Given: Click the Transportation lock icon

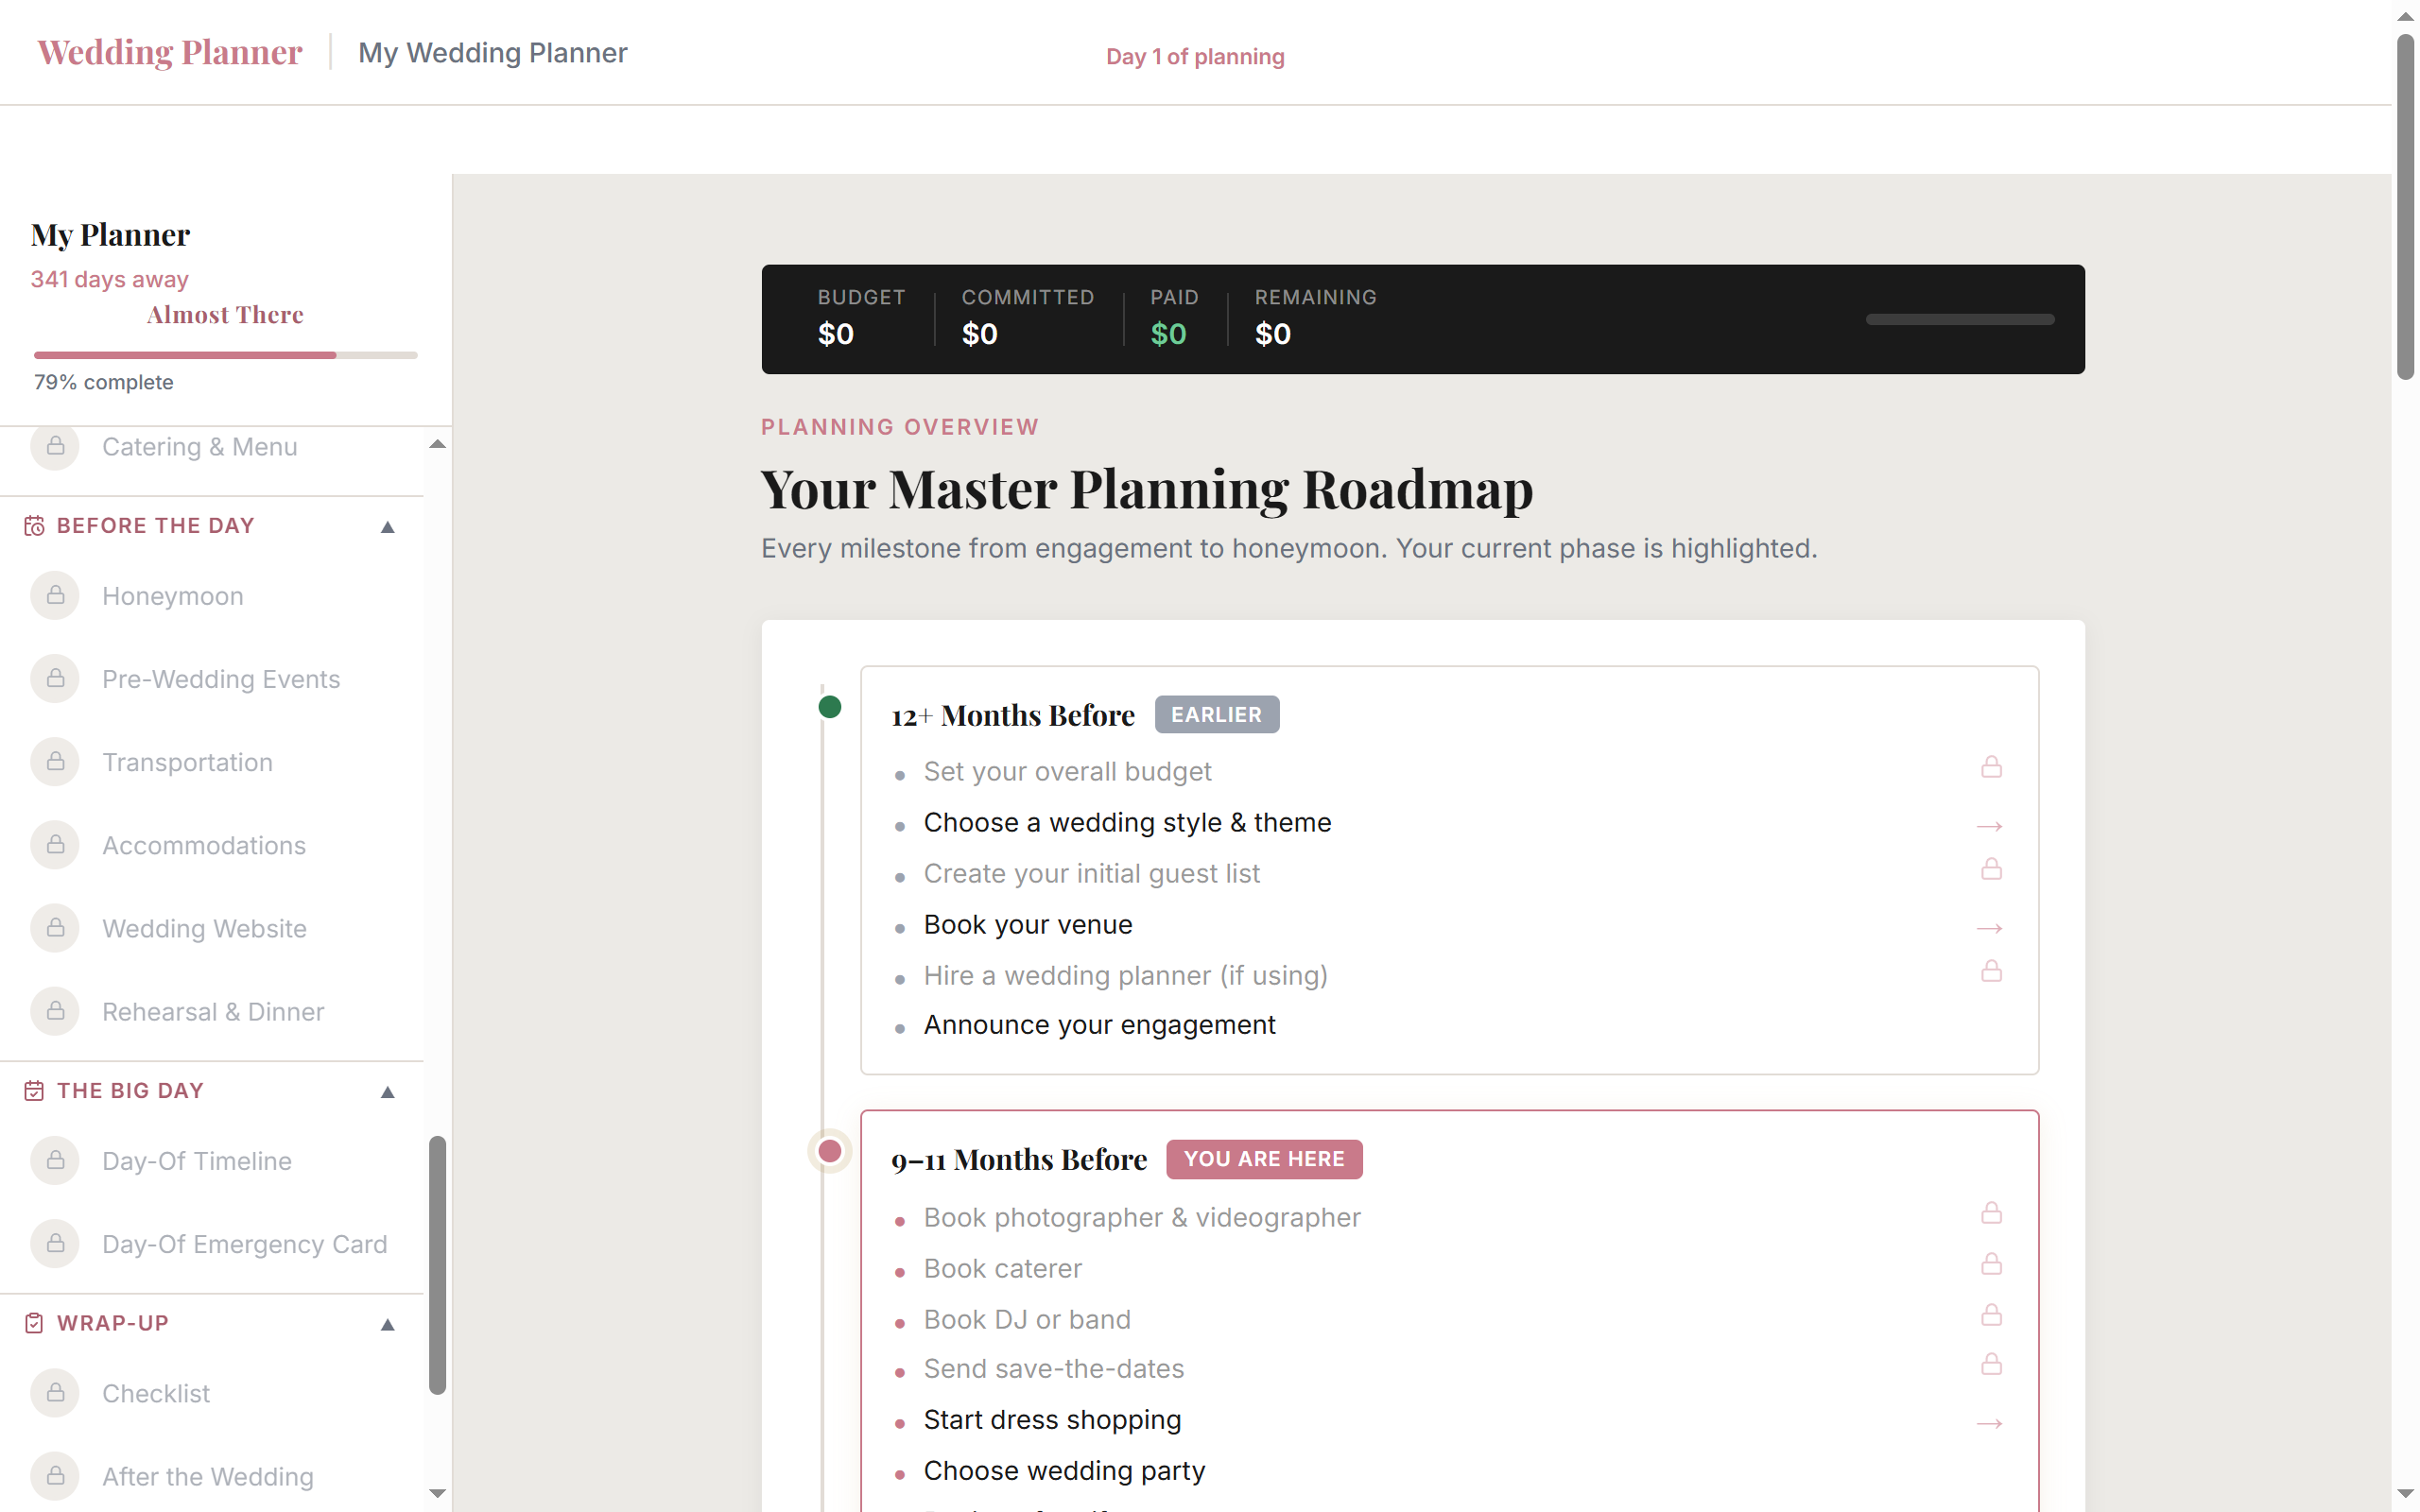Looking at the screenshot, I should (55, 762).
